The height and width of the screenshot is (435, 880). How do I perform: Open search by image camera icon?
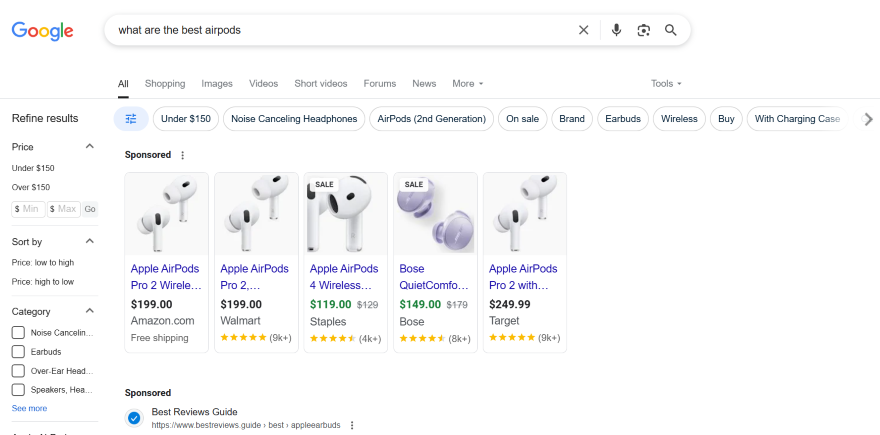coord(643,30)
